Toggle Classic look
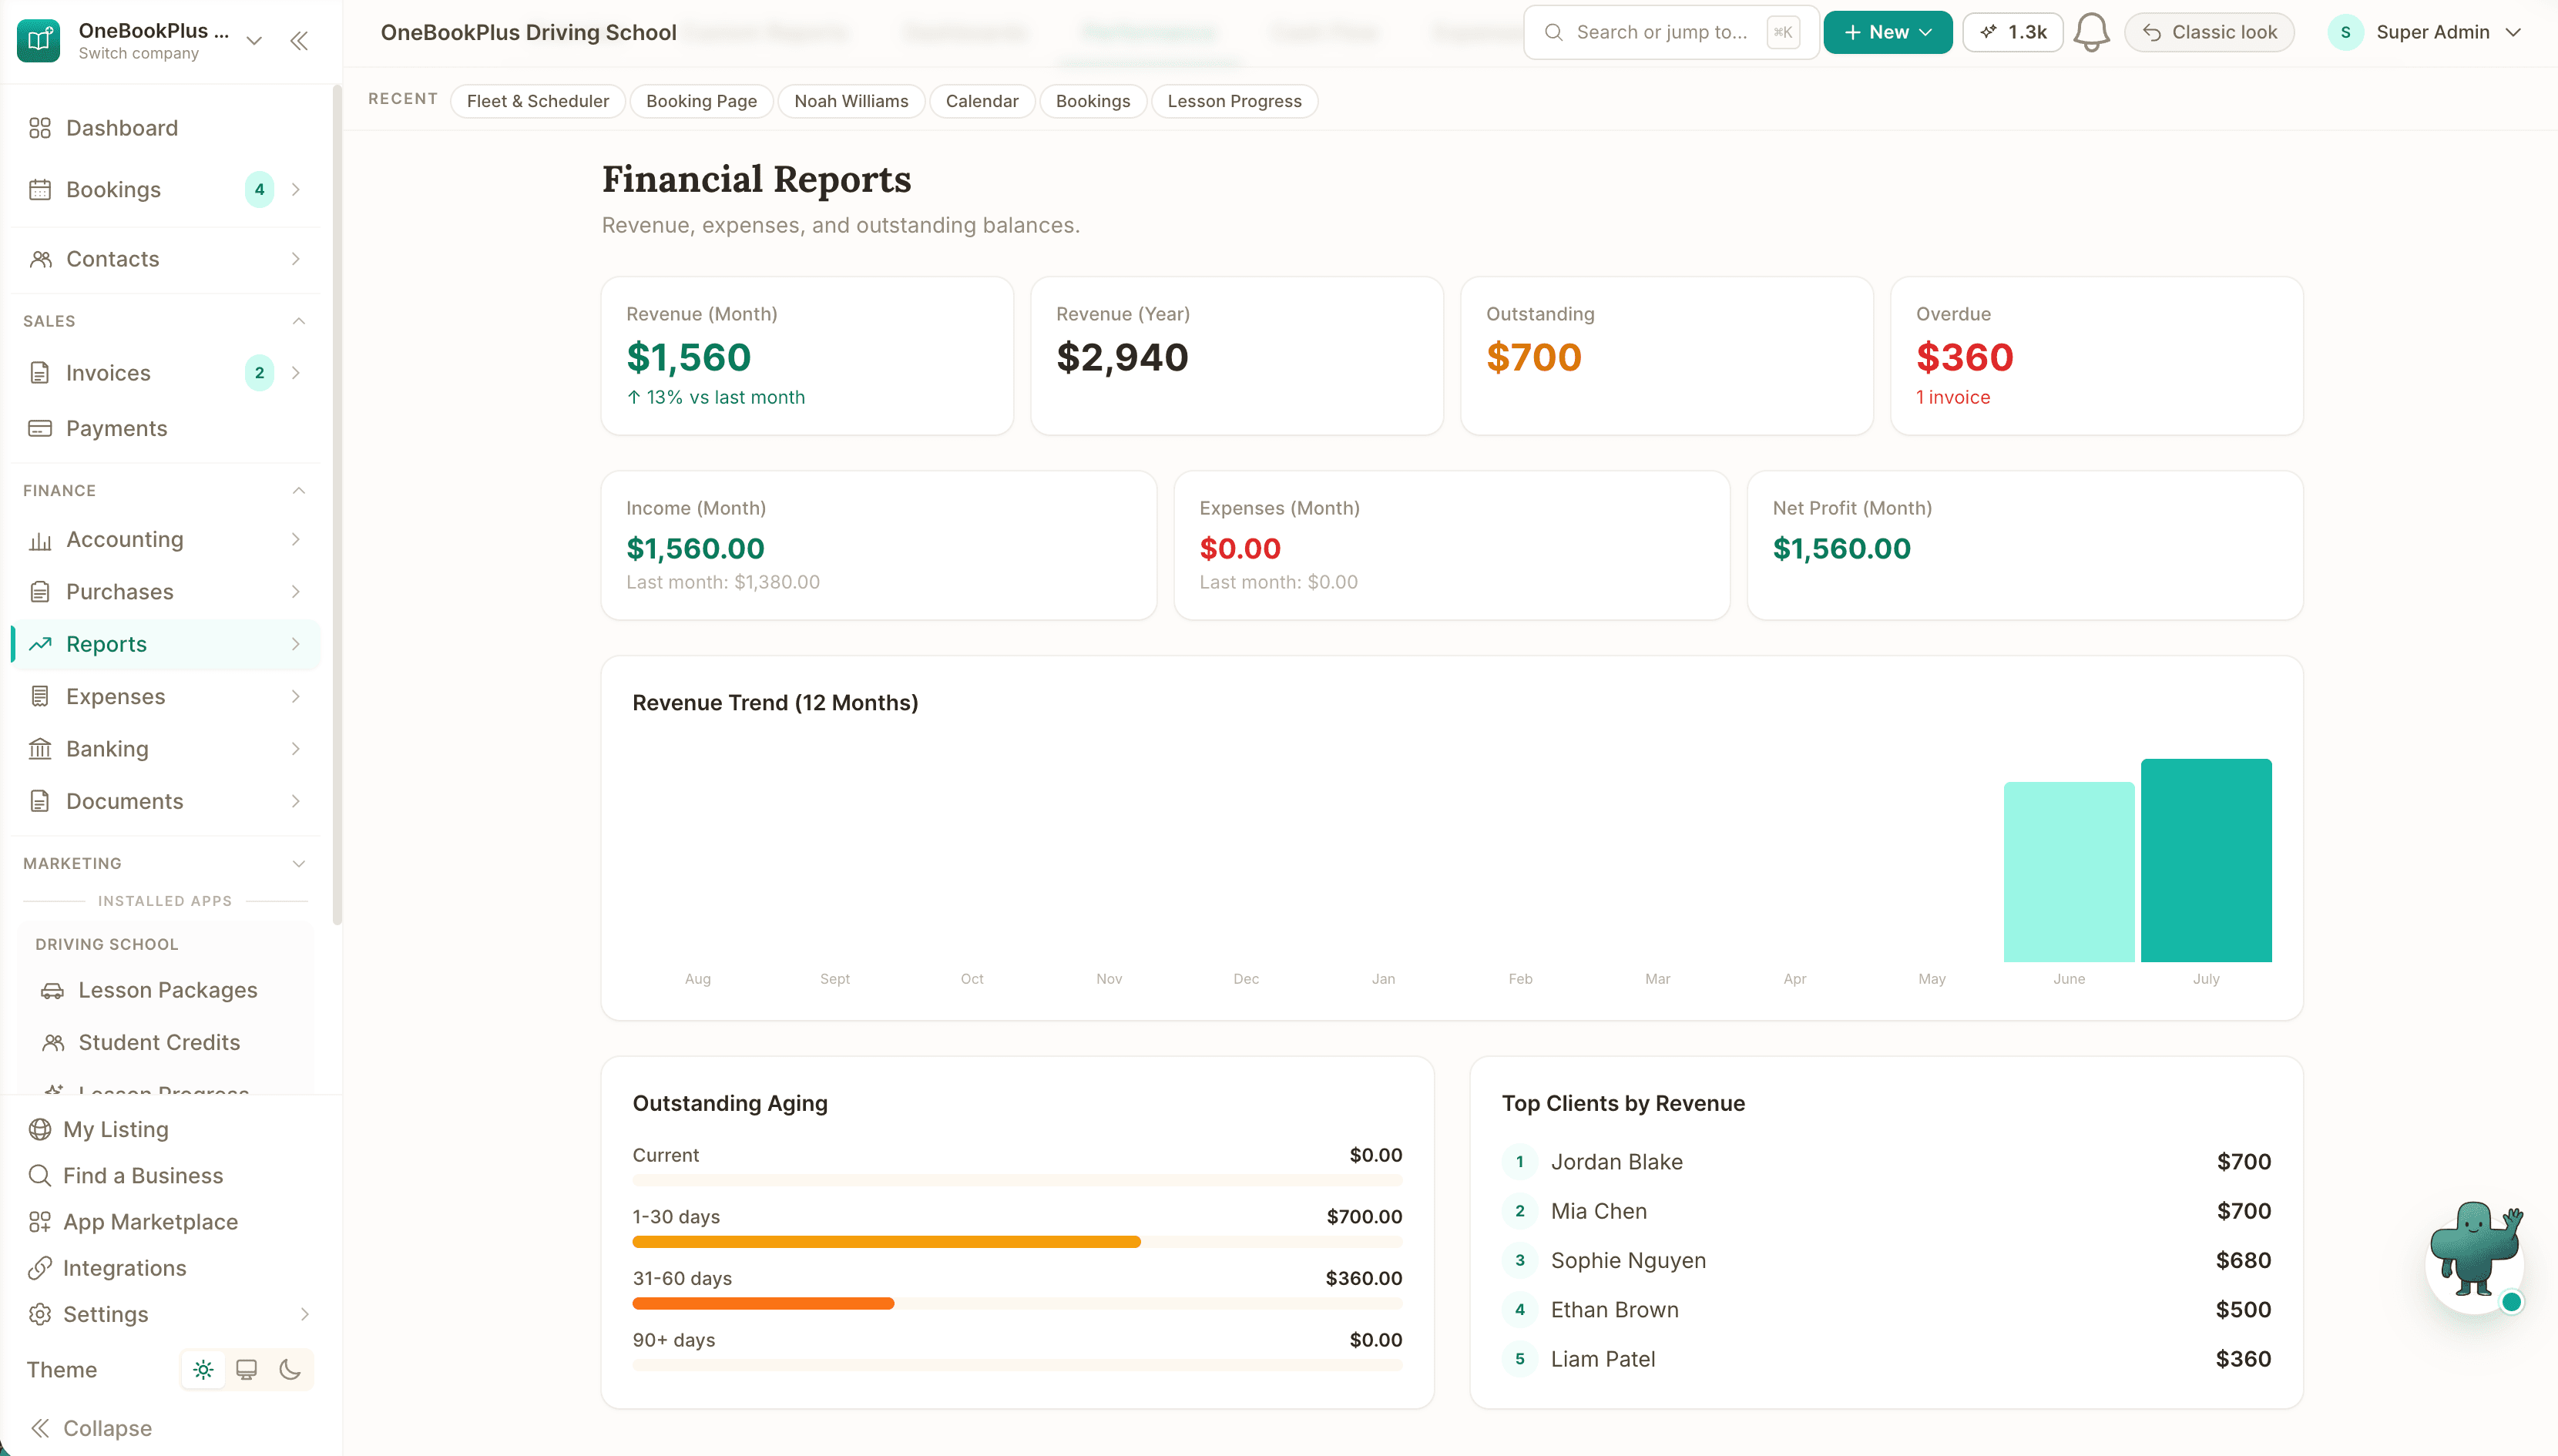This screenshot has width=2558, height=1456. coord(2209,32)
